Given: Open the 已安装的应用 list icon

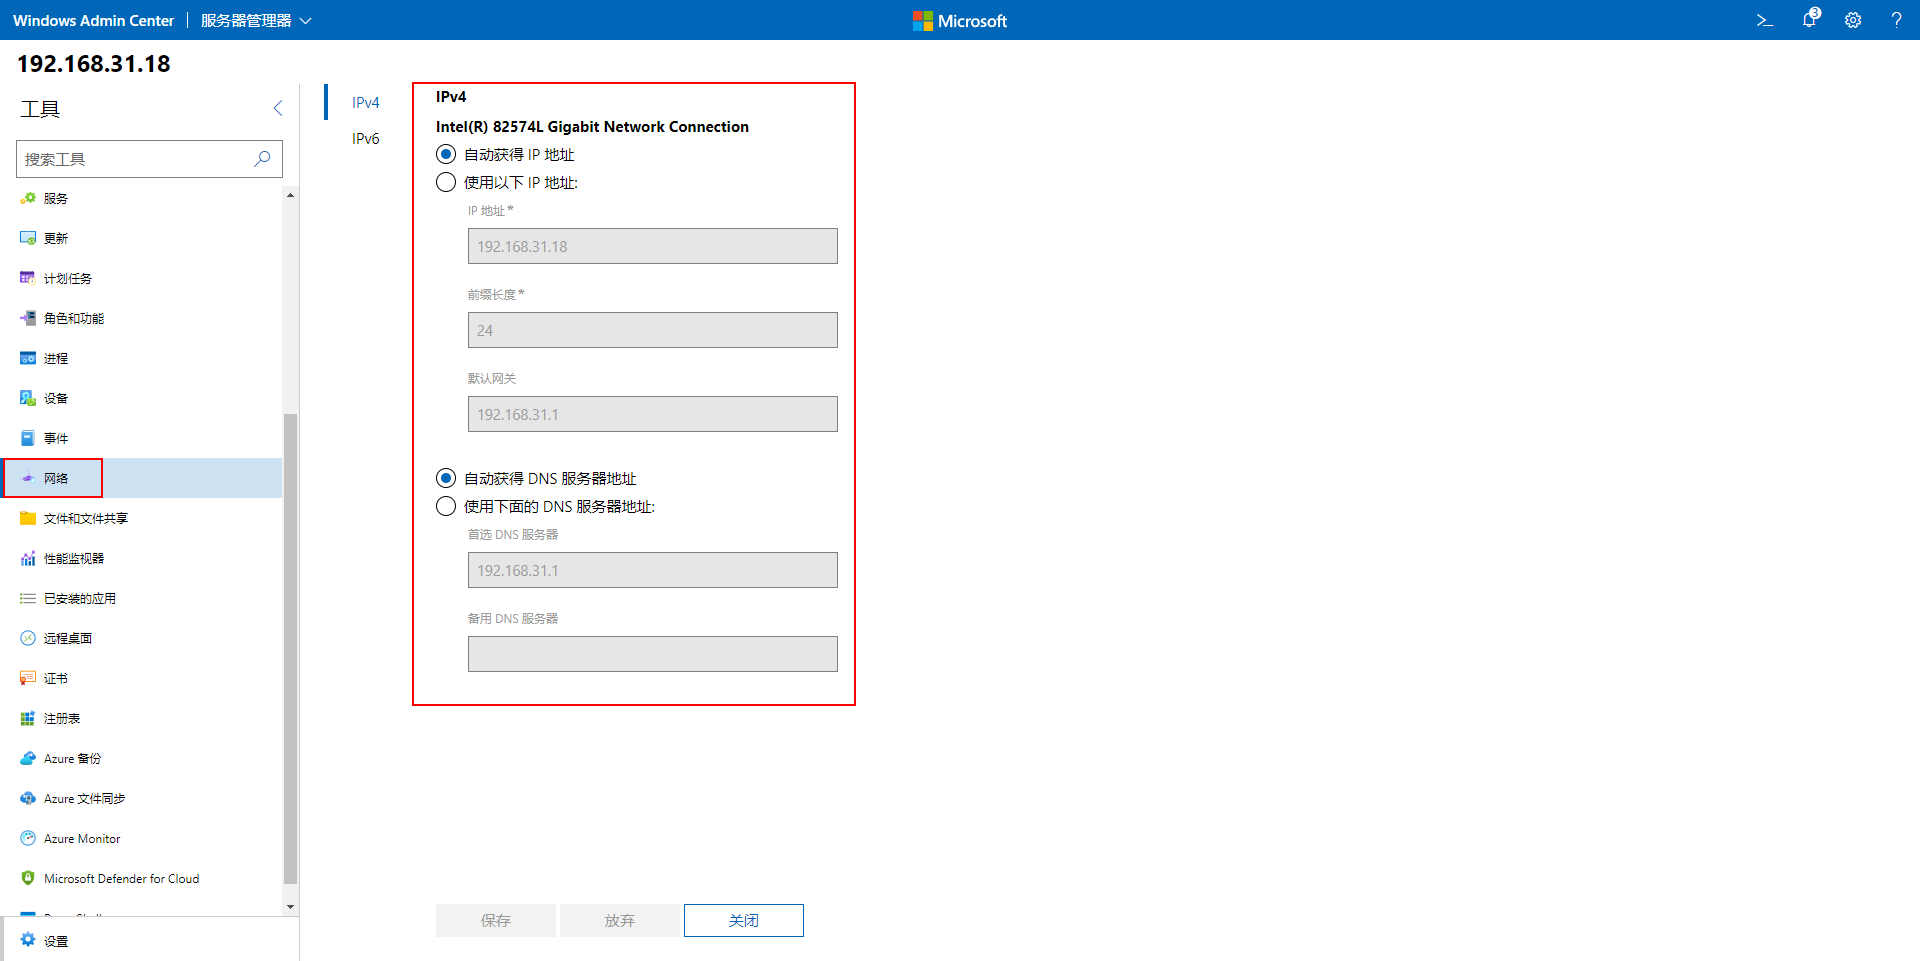Looking at the screenshot, I should point(28,598).
